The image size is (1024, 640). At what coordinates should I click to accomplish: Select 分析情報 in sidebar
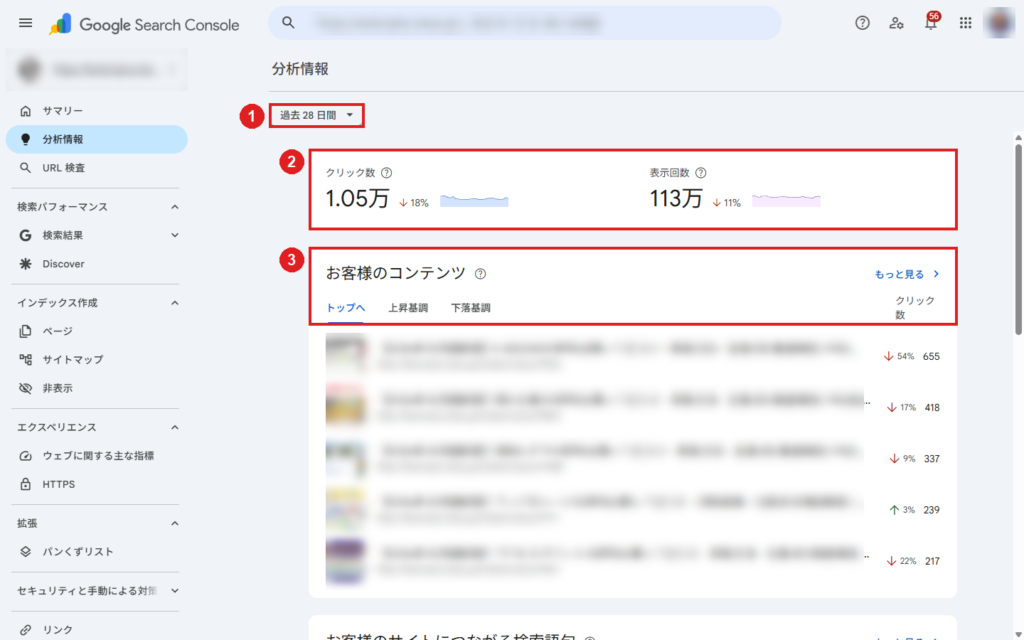[x=96, y=139]
